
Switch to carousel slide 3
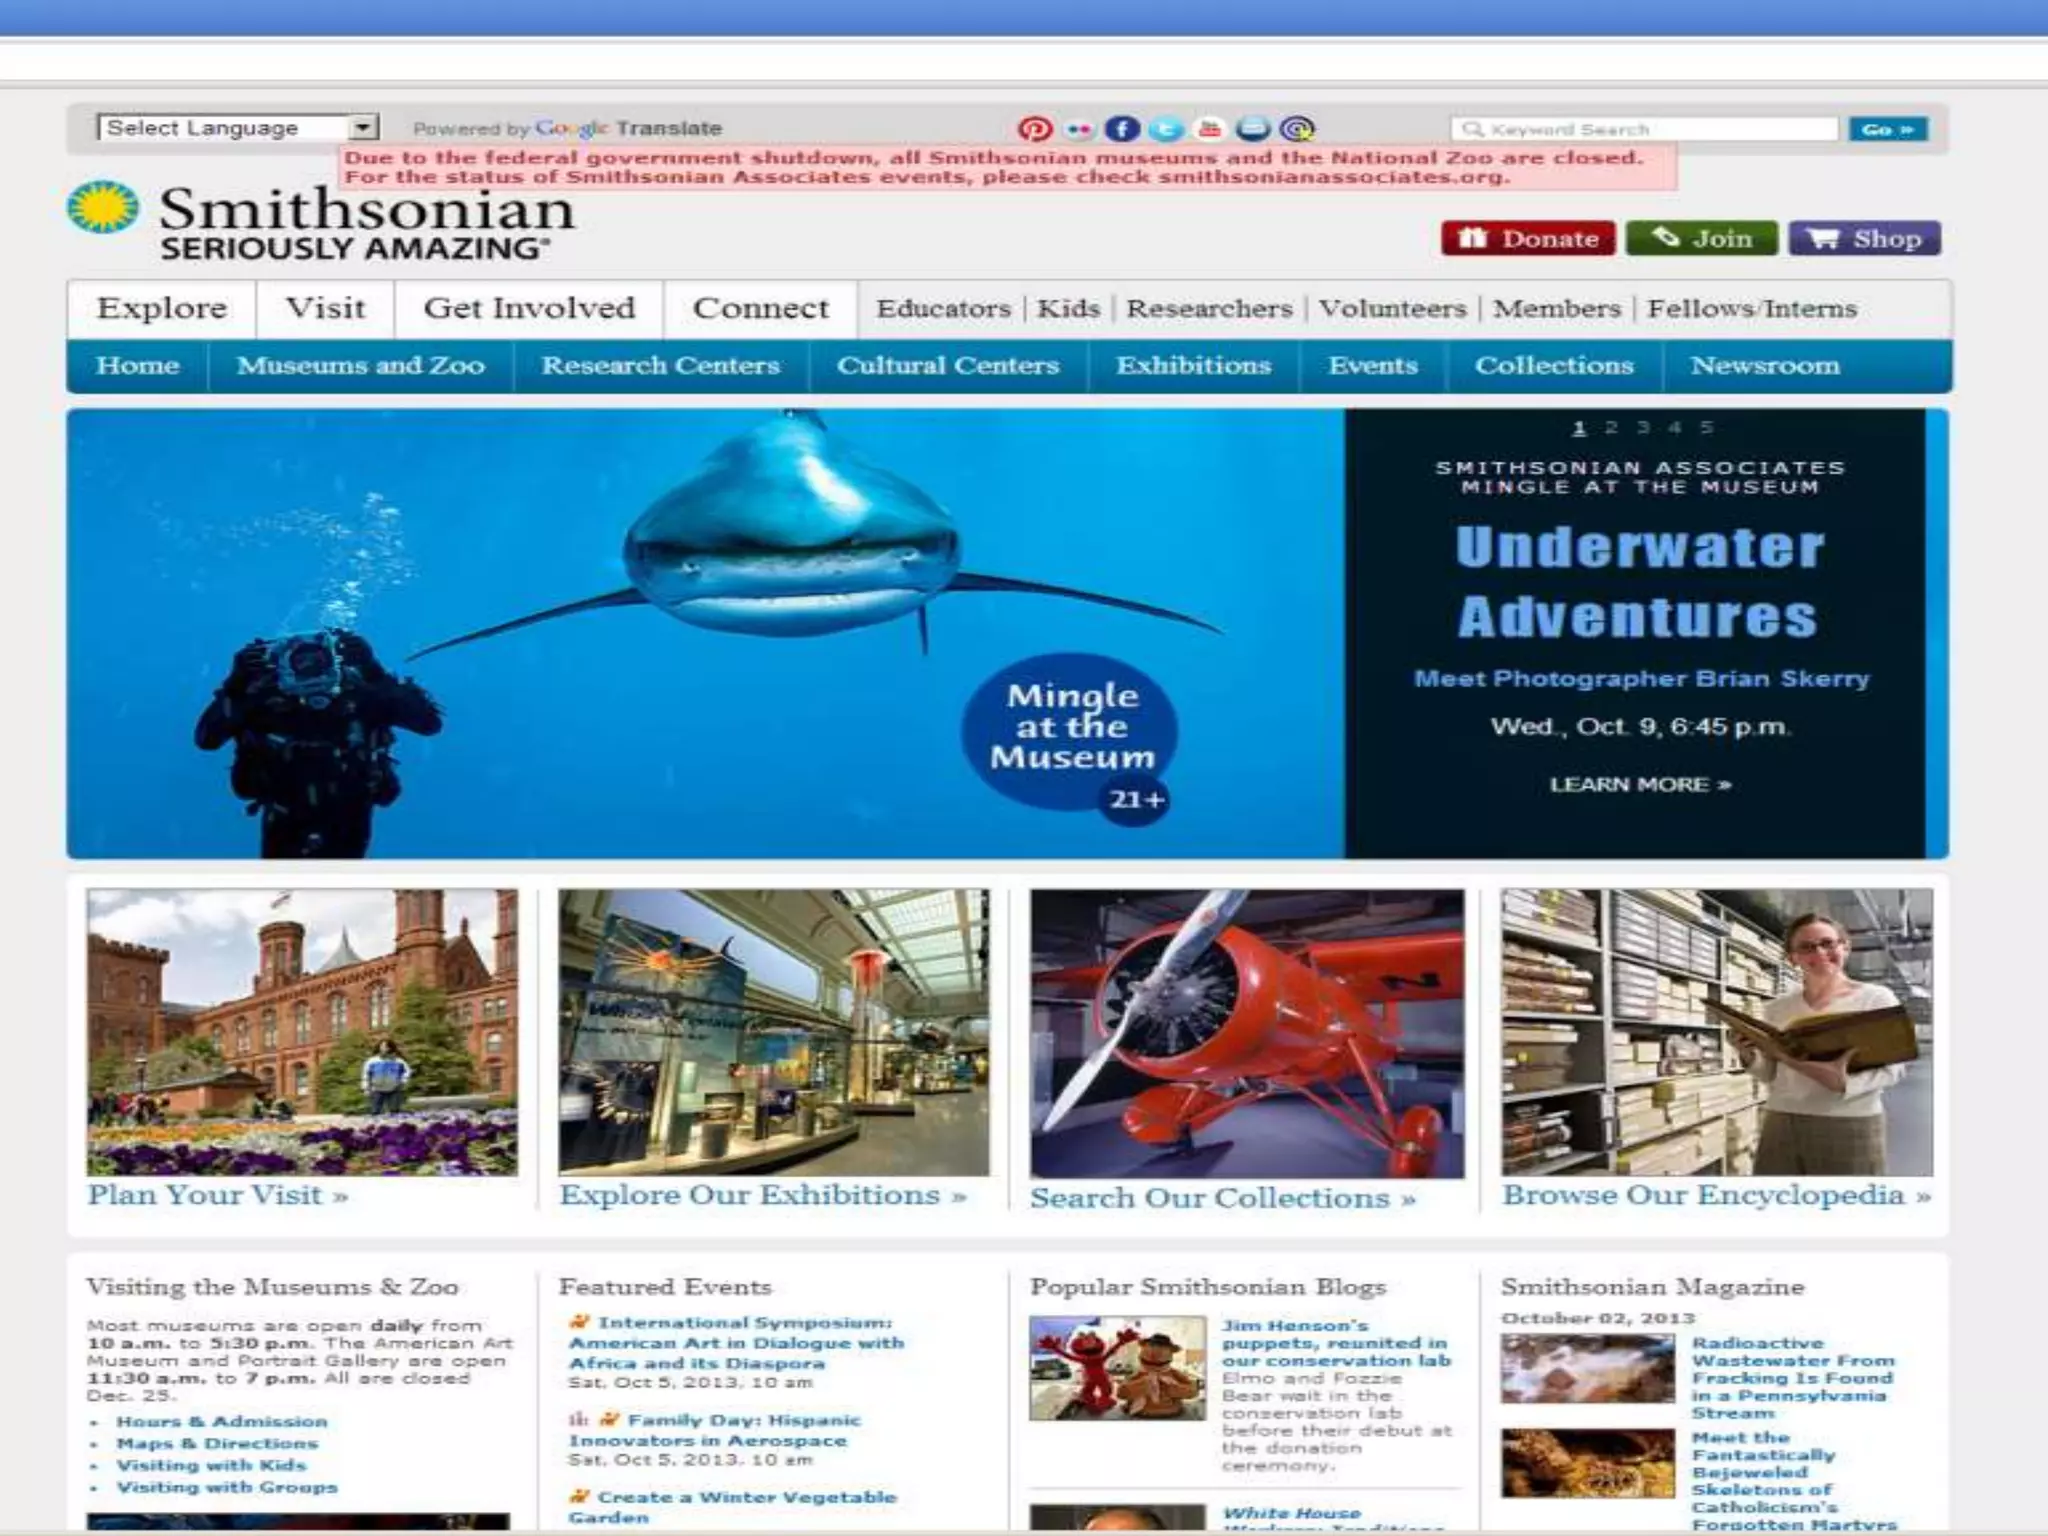click(x=1643, y=427)
